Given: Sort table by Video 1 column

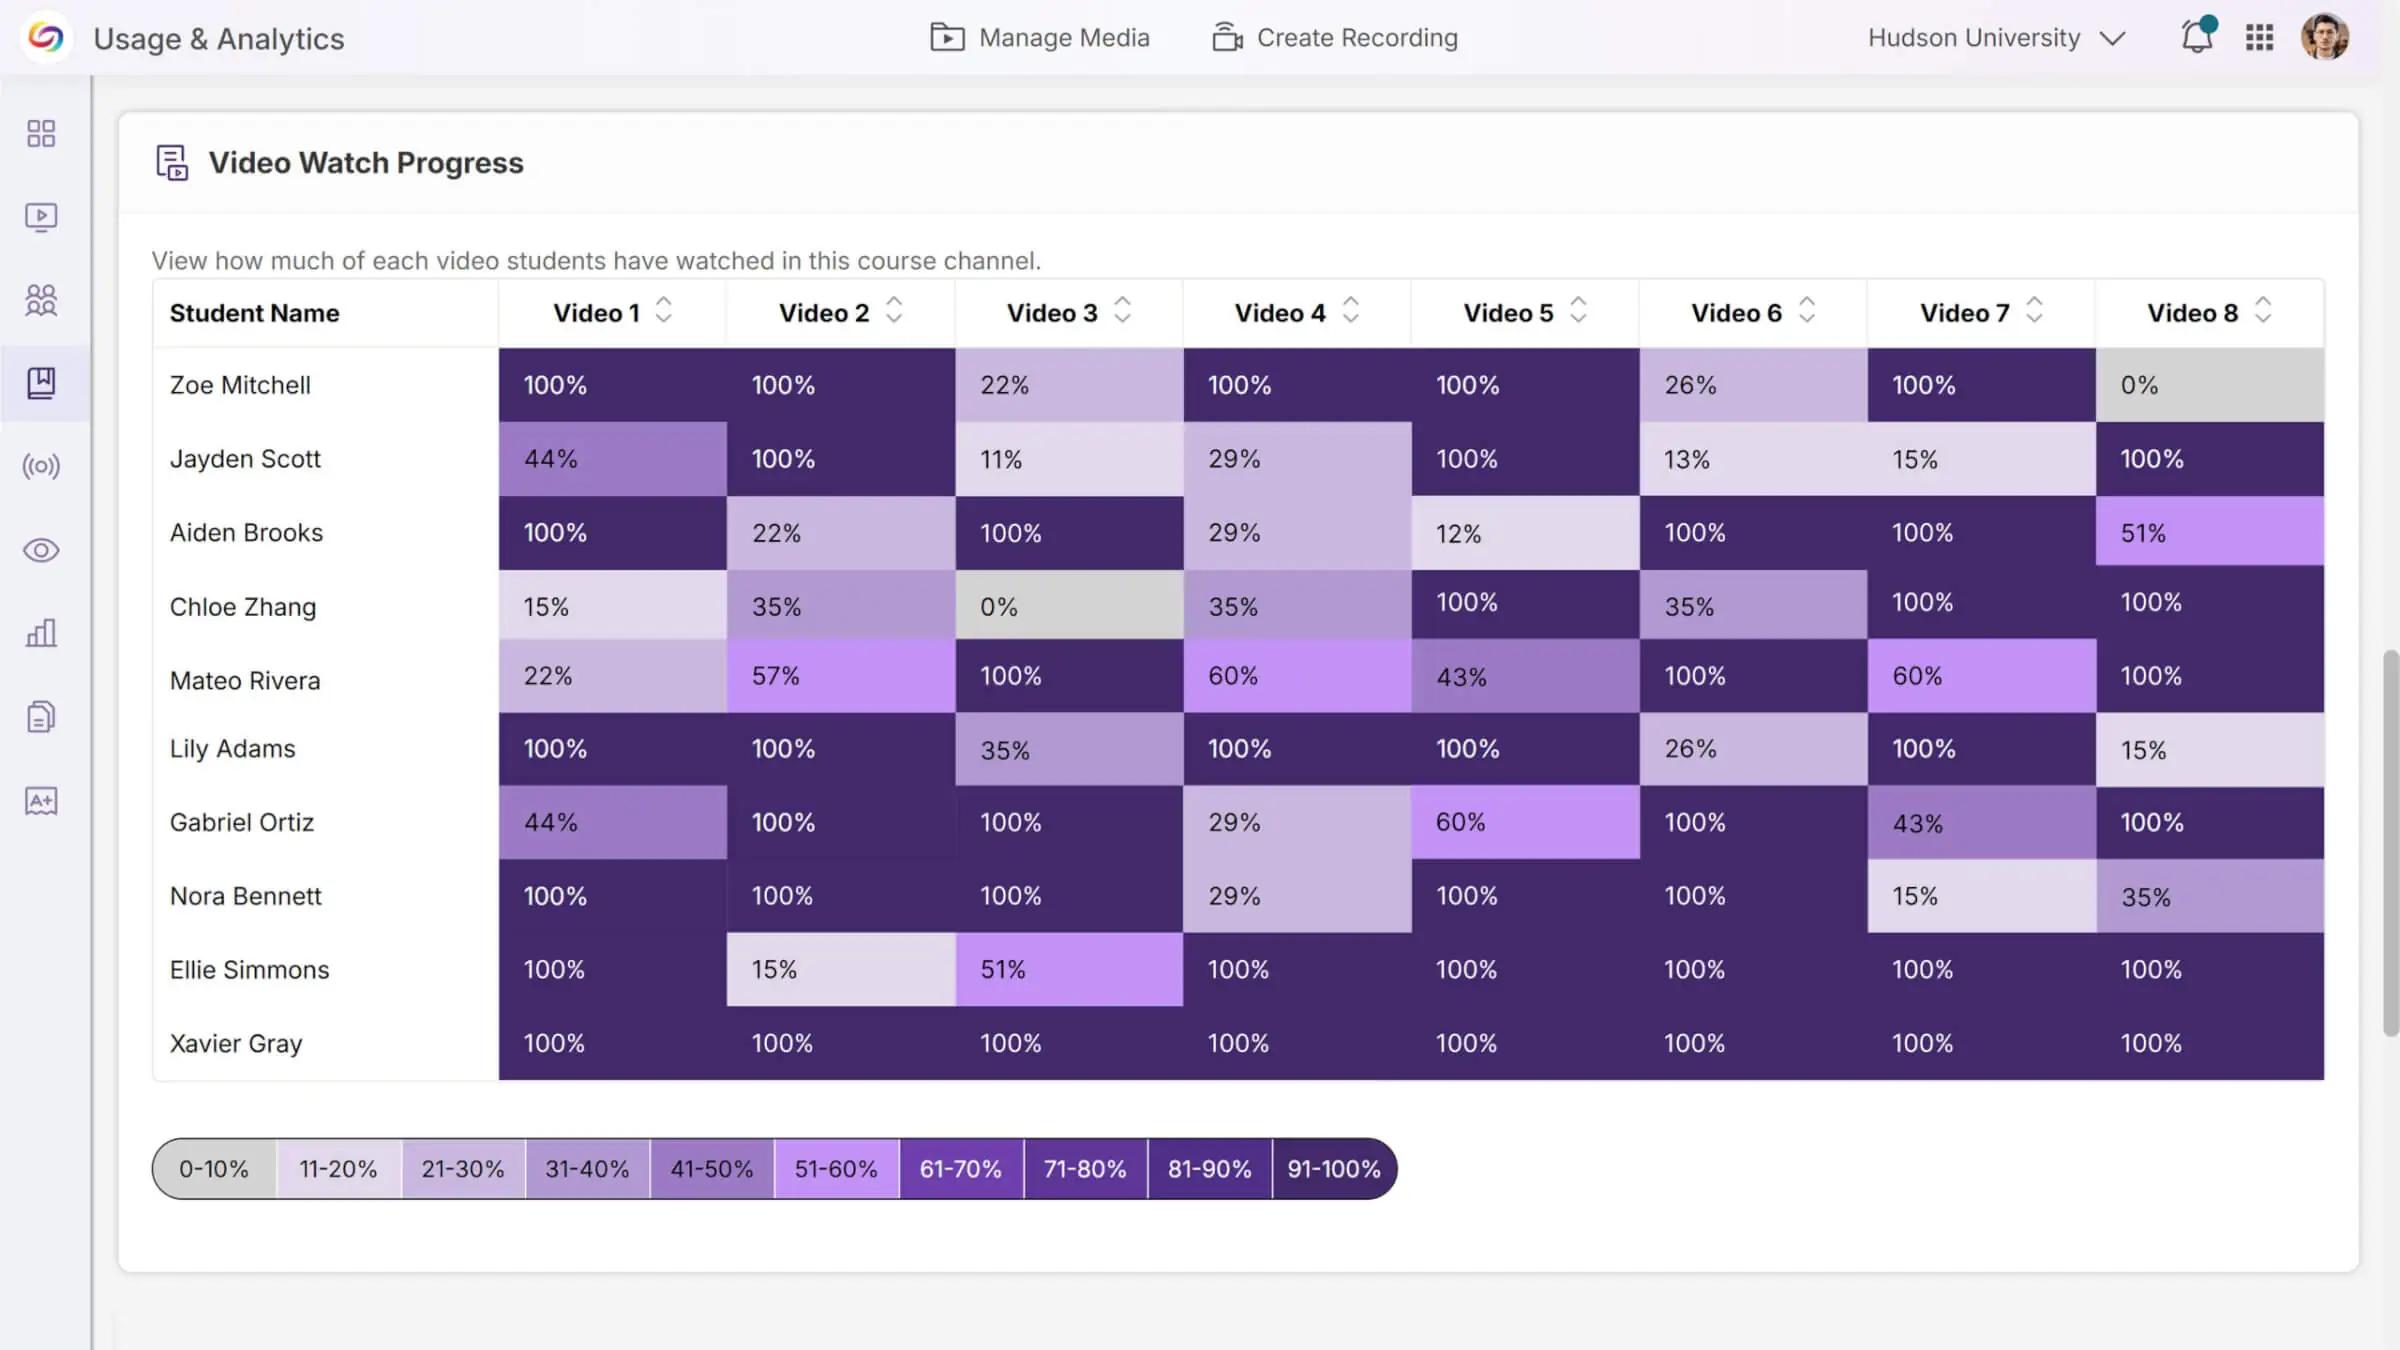Looking at the screenshot, I should coord(664,311).
